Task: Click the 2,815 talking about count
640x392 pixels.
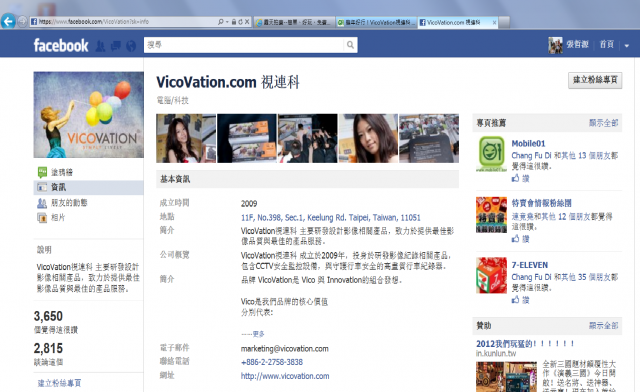Action: click(48, 348)
